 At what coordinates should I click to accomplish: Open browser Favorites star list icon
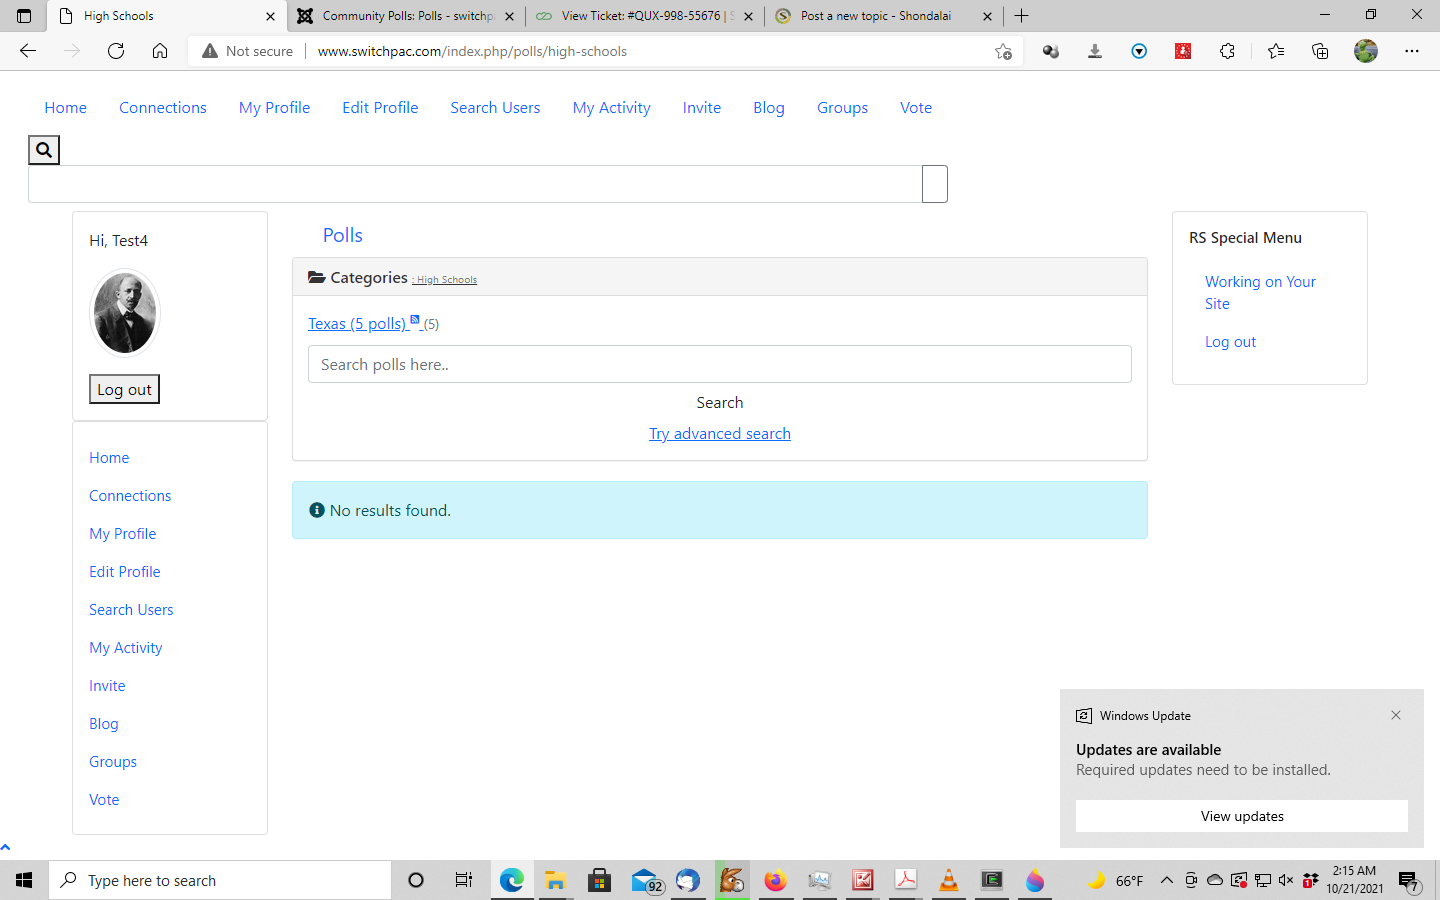pos(1275,51)
